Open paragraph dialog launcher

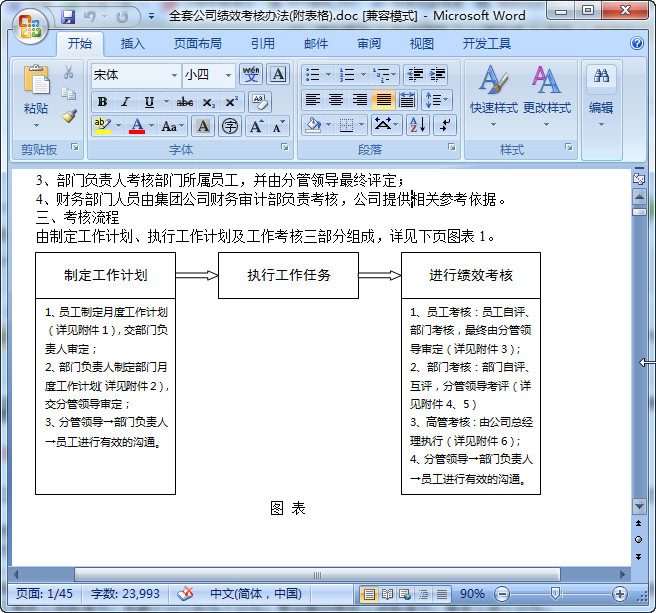[x=452, y=147]
